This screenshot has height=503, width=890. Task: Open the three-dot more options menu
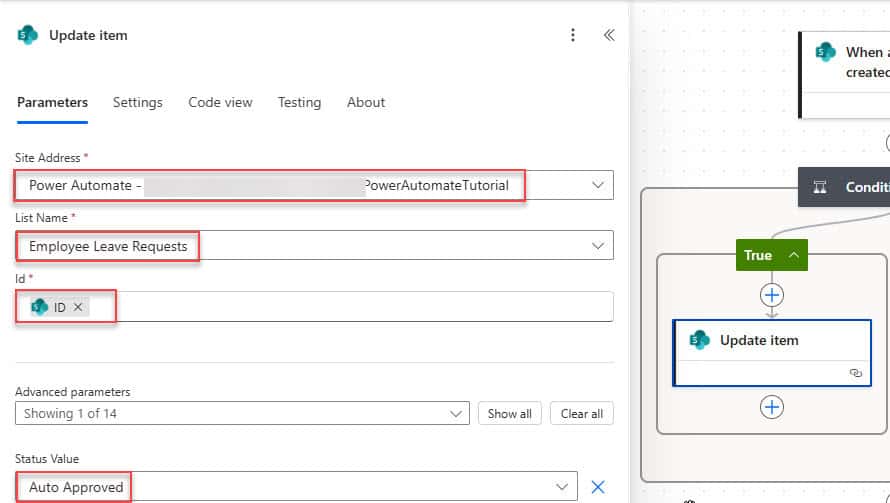tap(573, 35)
